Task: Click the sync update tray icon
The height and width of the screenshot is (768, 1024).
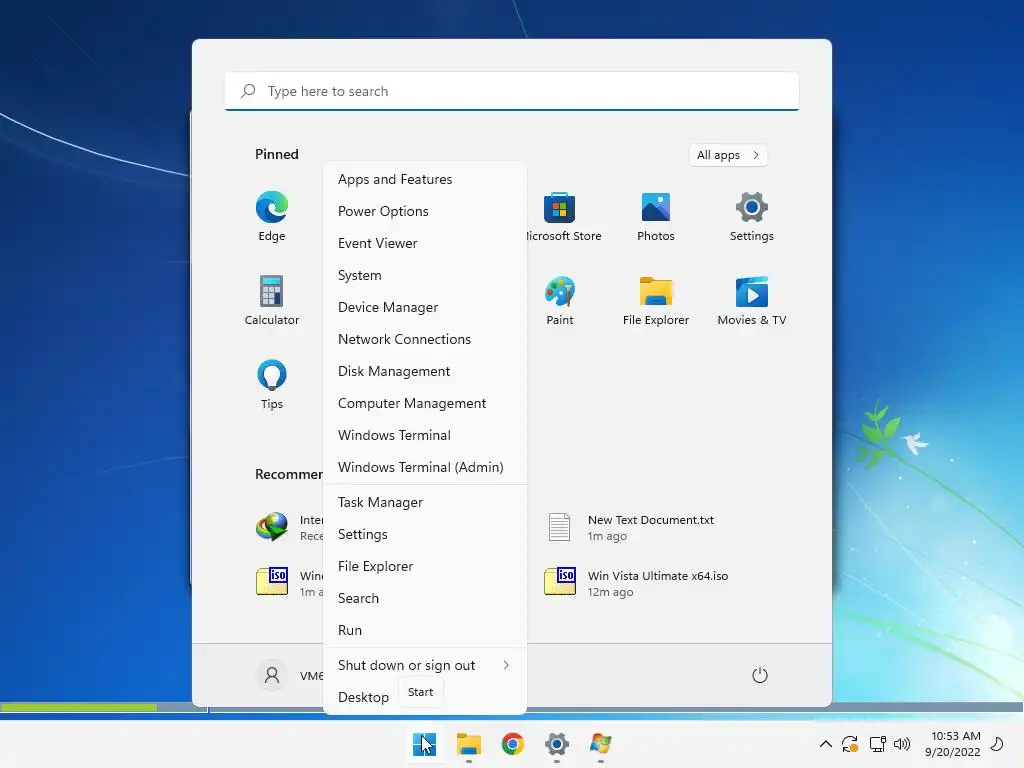Action: [x=850, y=744]
